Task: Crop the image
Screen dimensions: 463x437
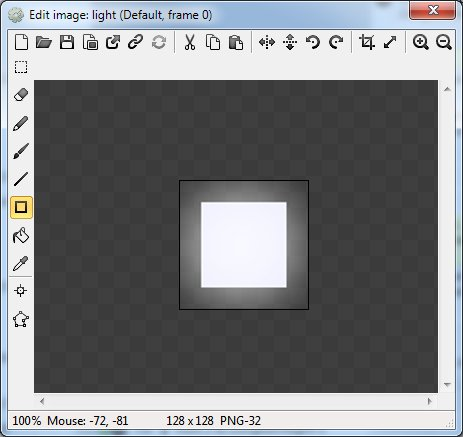Action: point(367,42)
